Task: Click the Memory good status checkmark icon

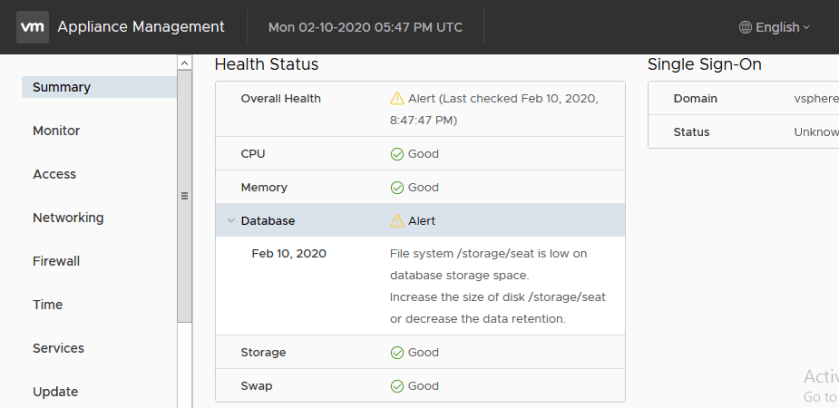Action: point(397,187)
